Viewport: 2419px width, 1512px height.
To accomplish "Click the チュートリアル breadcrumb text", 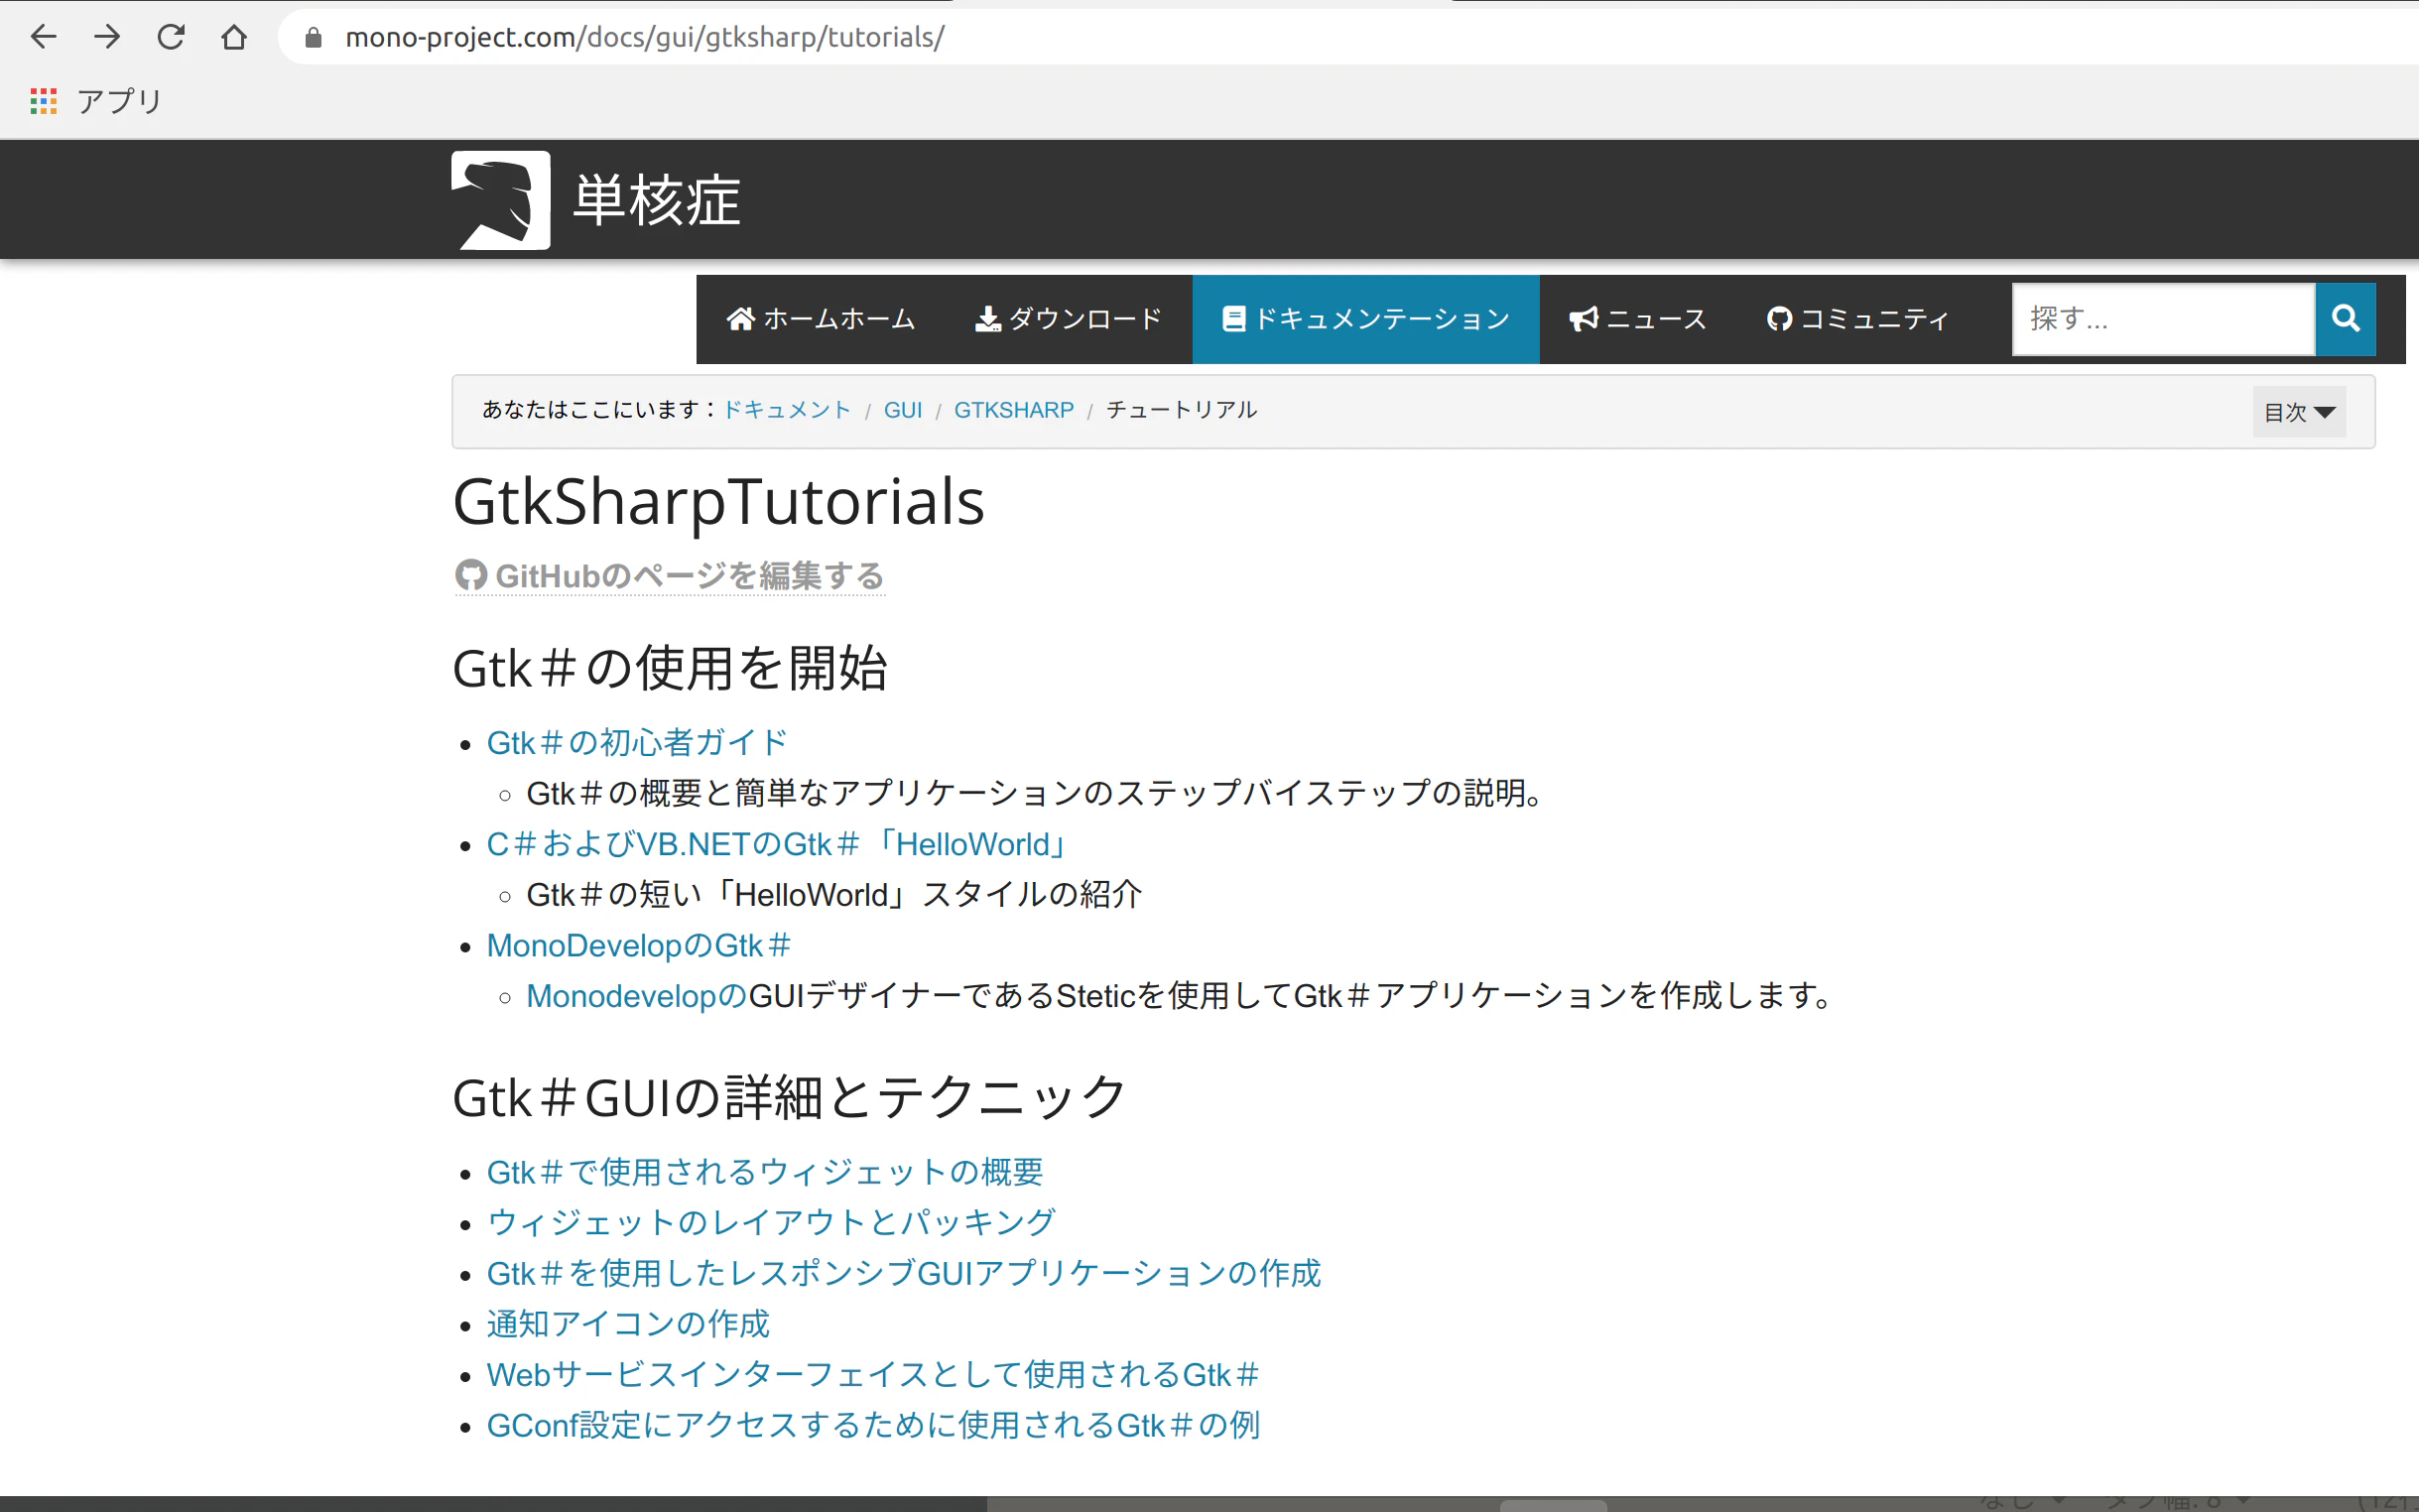I will (x=1181, y=410).
